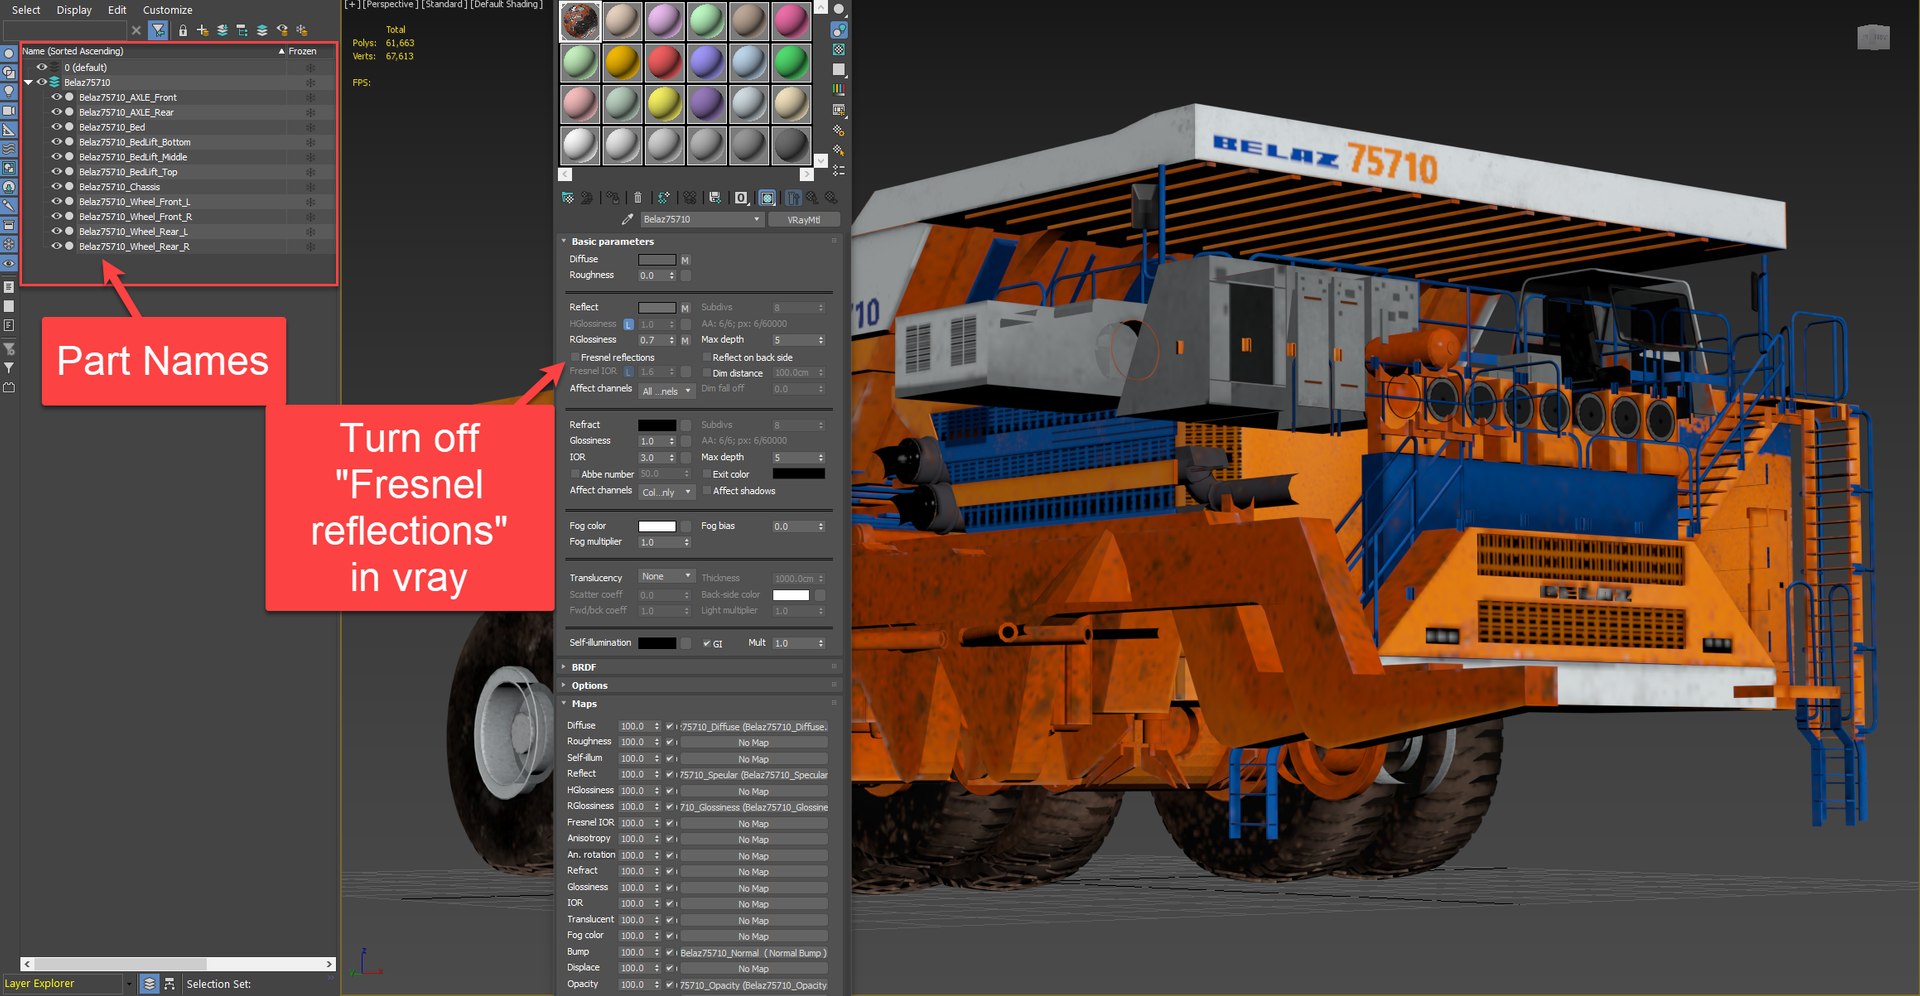Viewport: 1920px width, 996px height.
Task: Click Select by Material icon
Action: pyautogui.click(x=839, y=150)
